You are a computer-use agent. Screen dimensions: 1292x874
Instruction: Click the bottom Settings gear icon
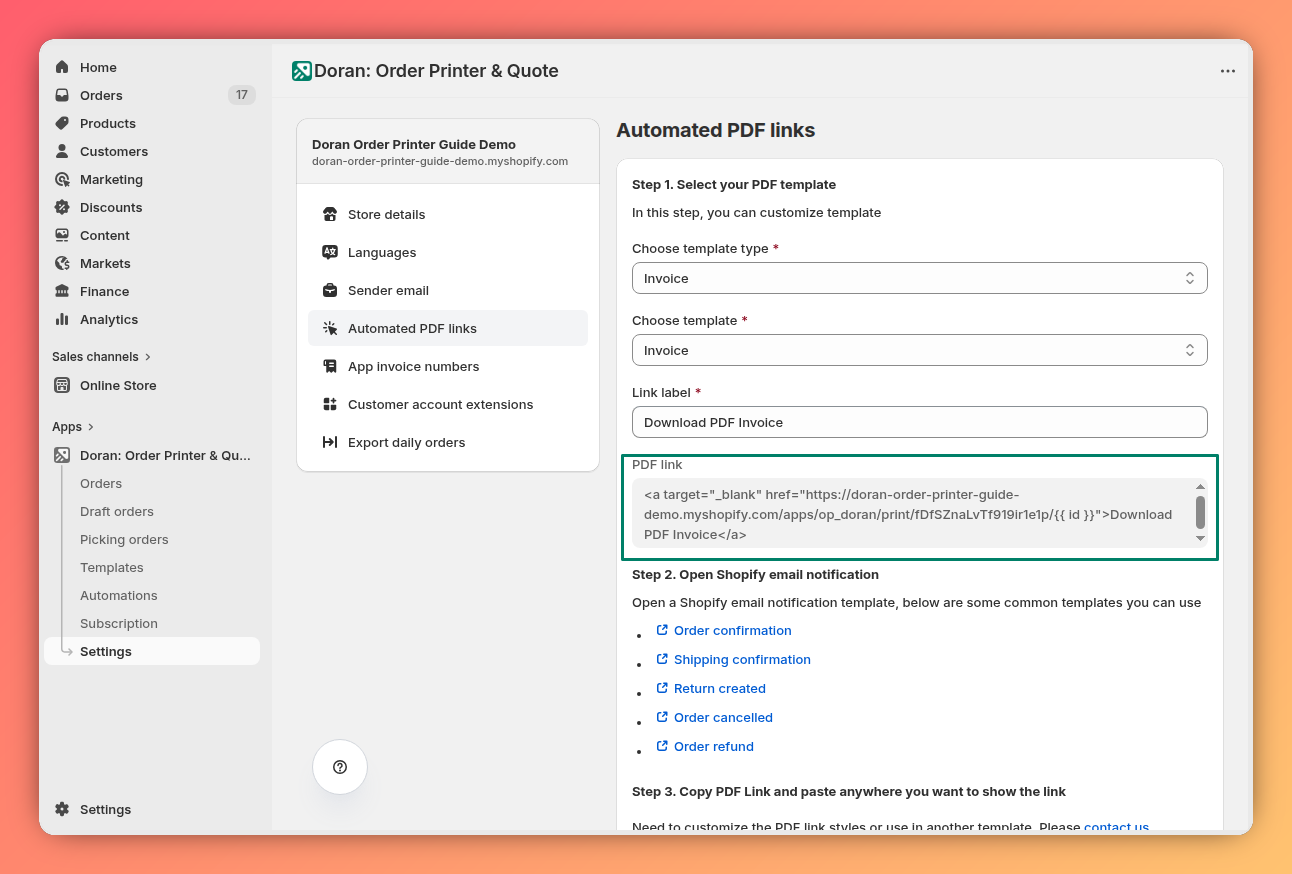[x=62, y=809]
